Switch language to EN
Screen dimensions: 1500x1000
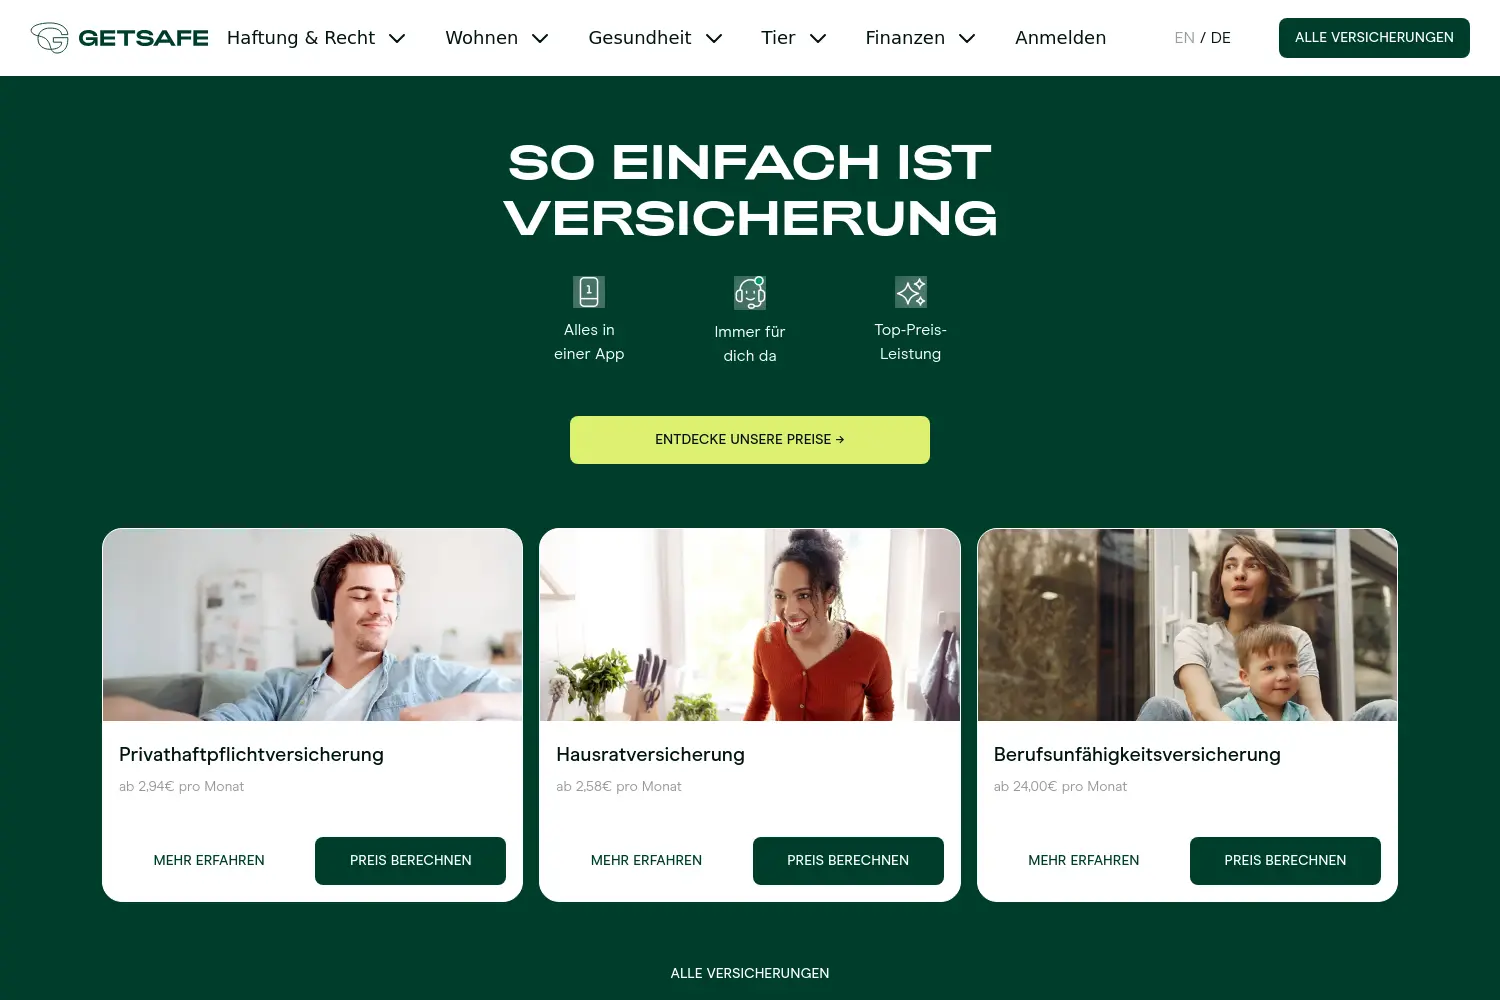pos(1184,38)
